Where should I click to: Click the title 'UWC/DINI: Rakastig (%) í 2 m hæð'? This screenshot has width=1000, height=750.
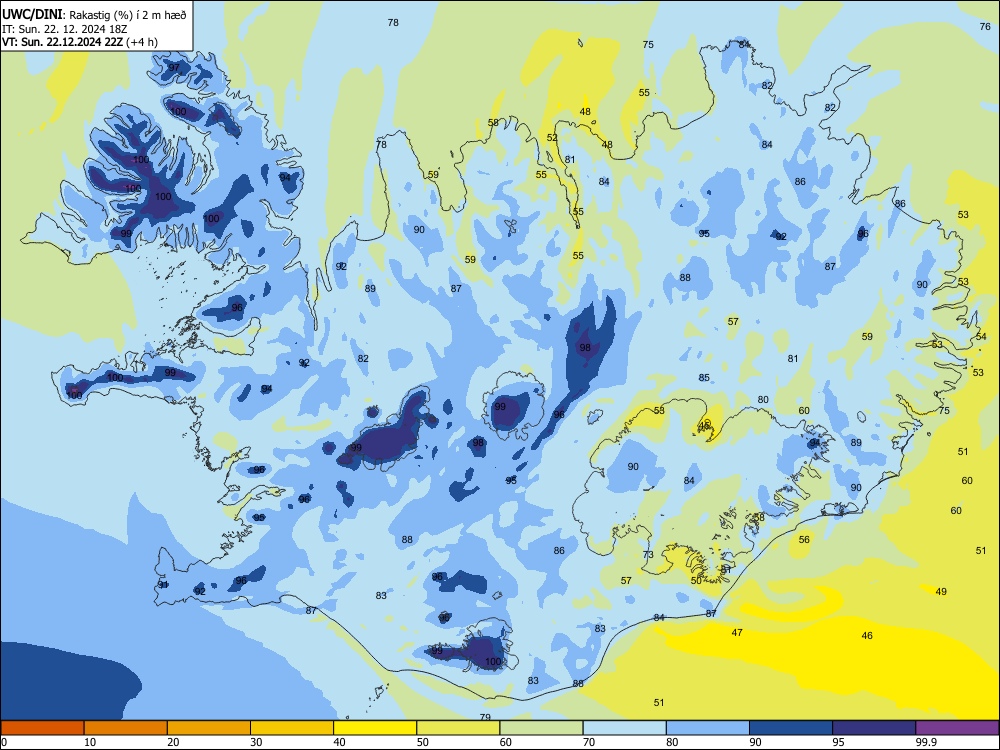tap(94, 15)
